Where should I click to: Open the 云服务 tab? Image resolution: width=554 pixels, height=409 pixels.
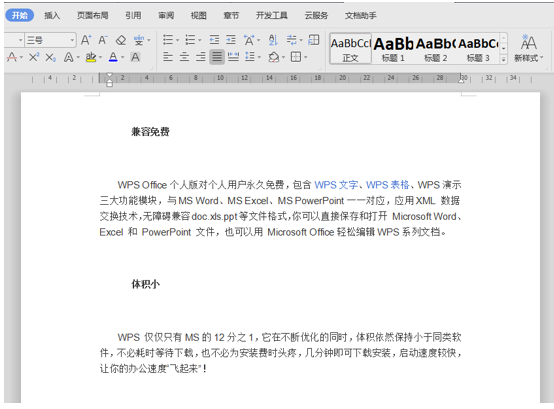(x=316, y=15)
